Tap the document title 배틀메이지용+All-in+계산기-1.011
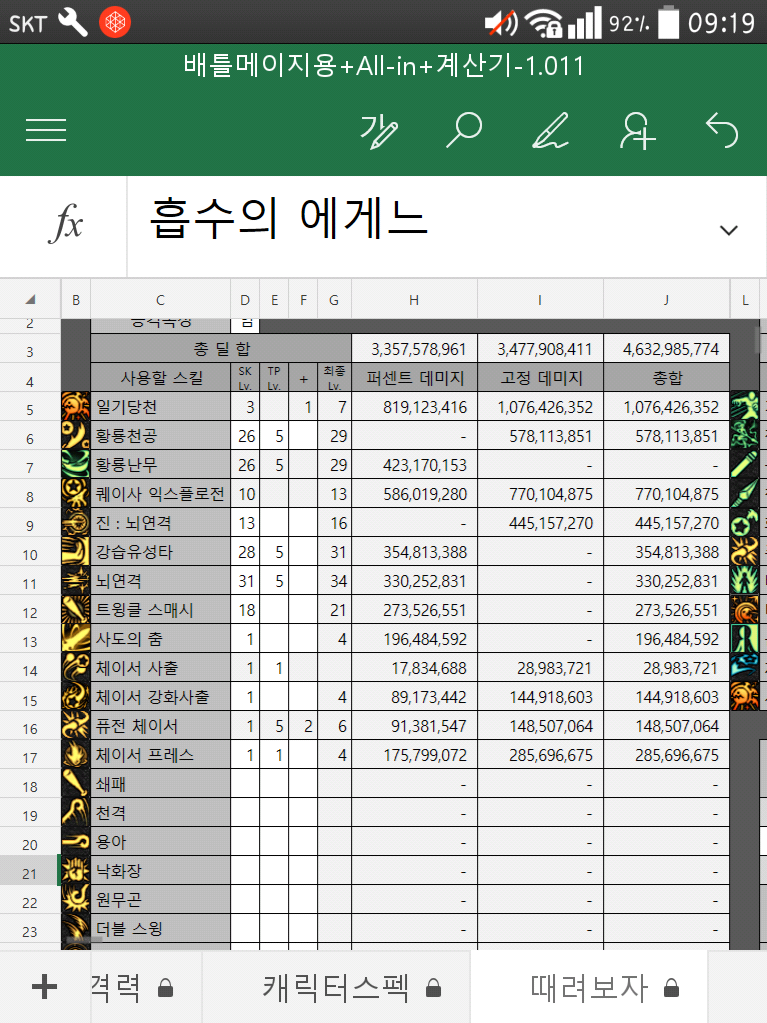The width and height of the screenshot is (767, 1023). [x=383, y=66]
